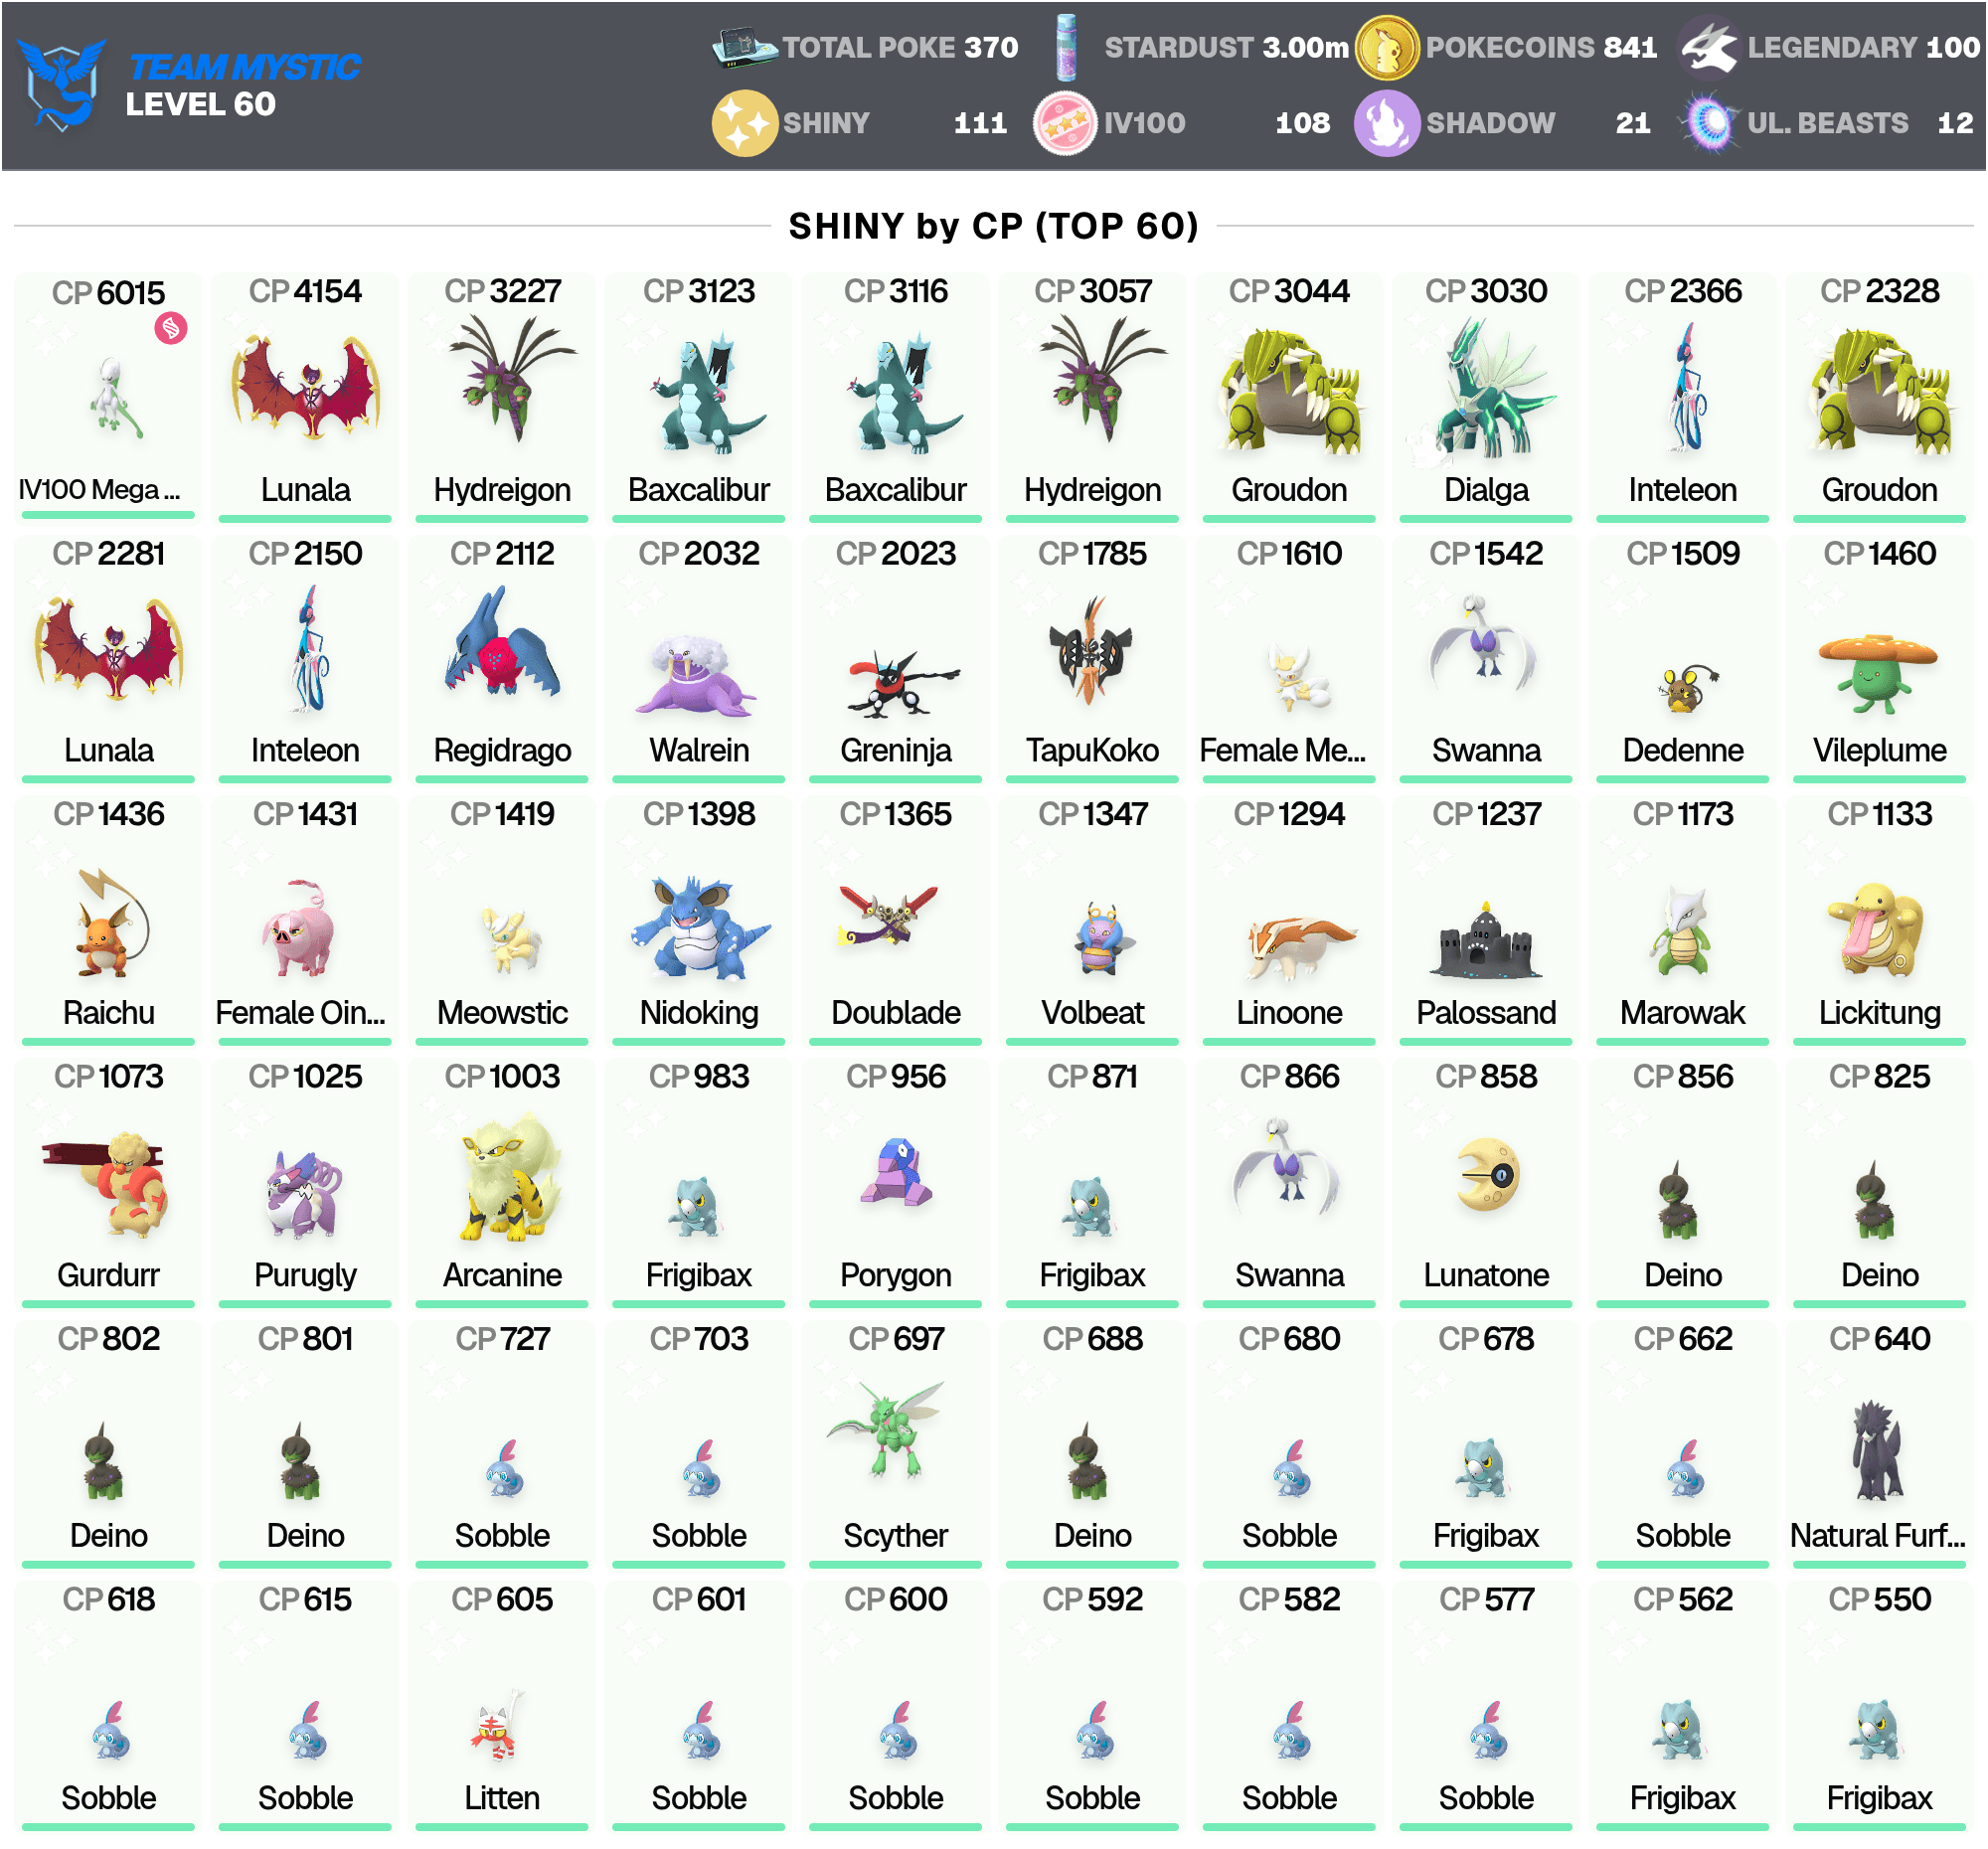Click the mega badge on the CP 6015 card
This screenshot has width=1988, height=1849.
coord(171,328)
